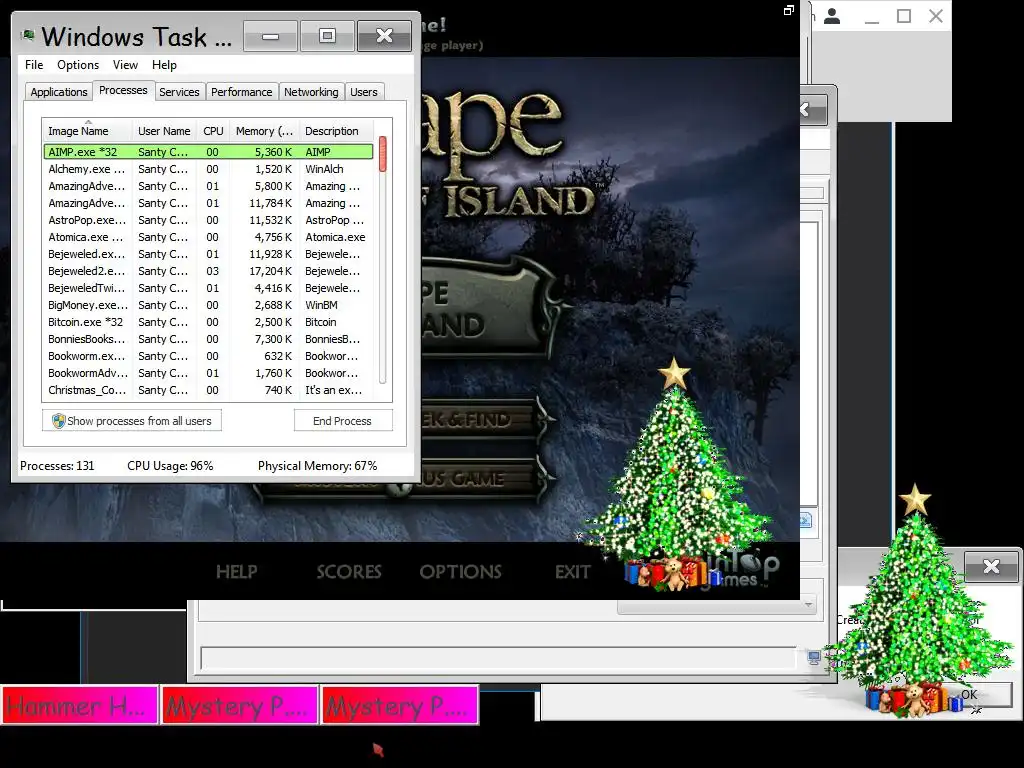Click OPTIONS in the game menu
The height and width of the screenshot is (768, 1024).
(460, 571)
